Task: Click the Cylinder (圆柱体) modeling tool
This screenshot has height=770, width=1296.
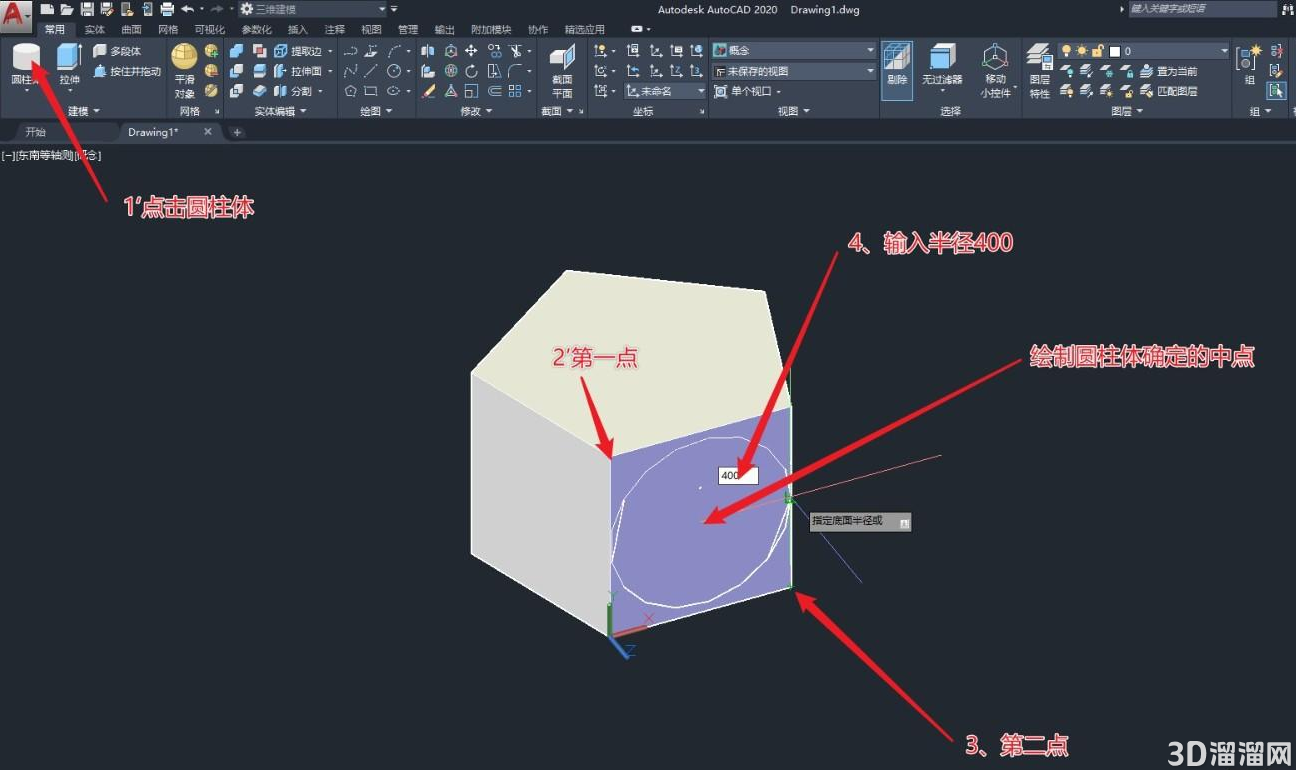Action: pyautogui.click(x=26, y=65)
